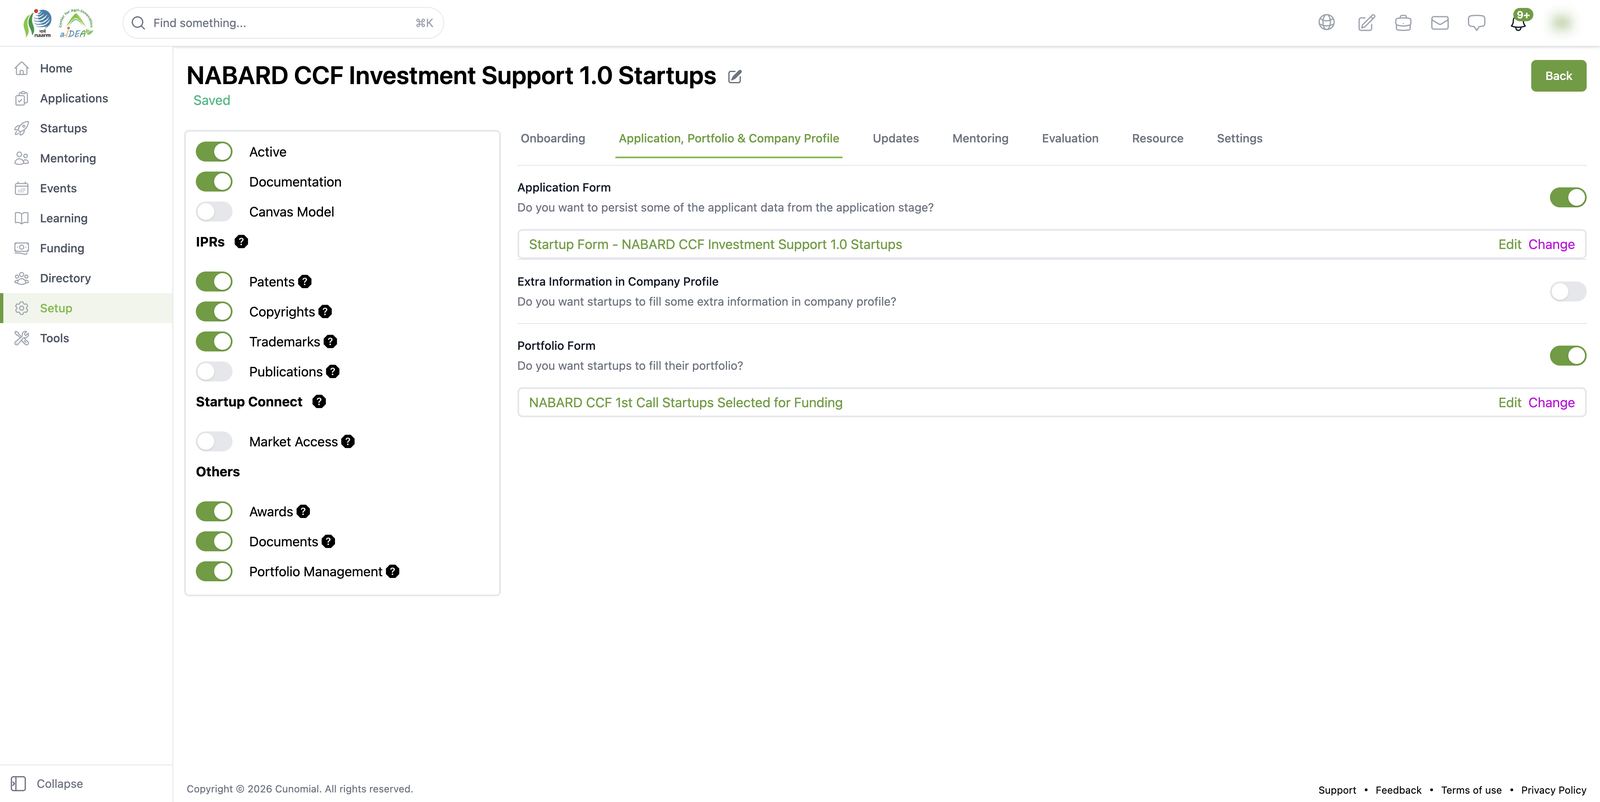Enable the Canvas Model switch
This screenshot has width=1600, height=802.
tap(214, 212)
